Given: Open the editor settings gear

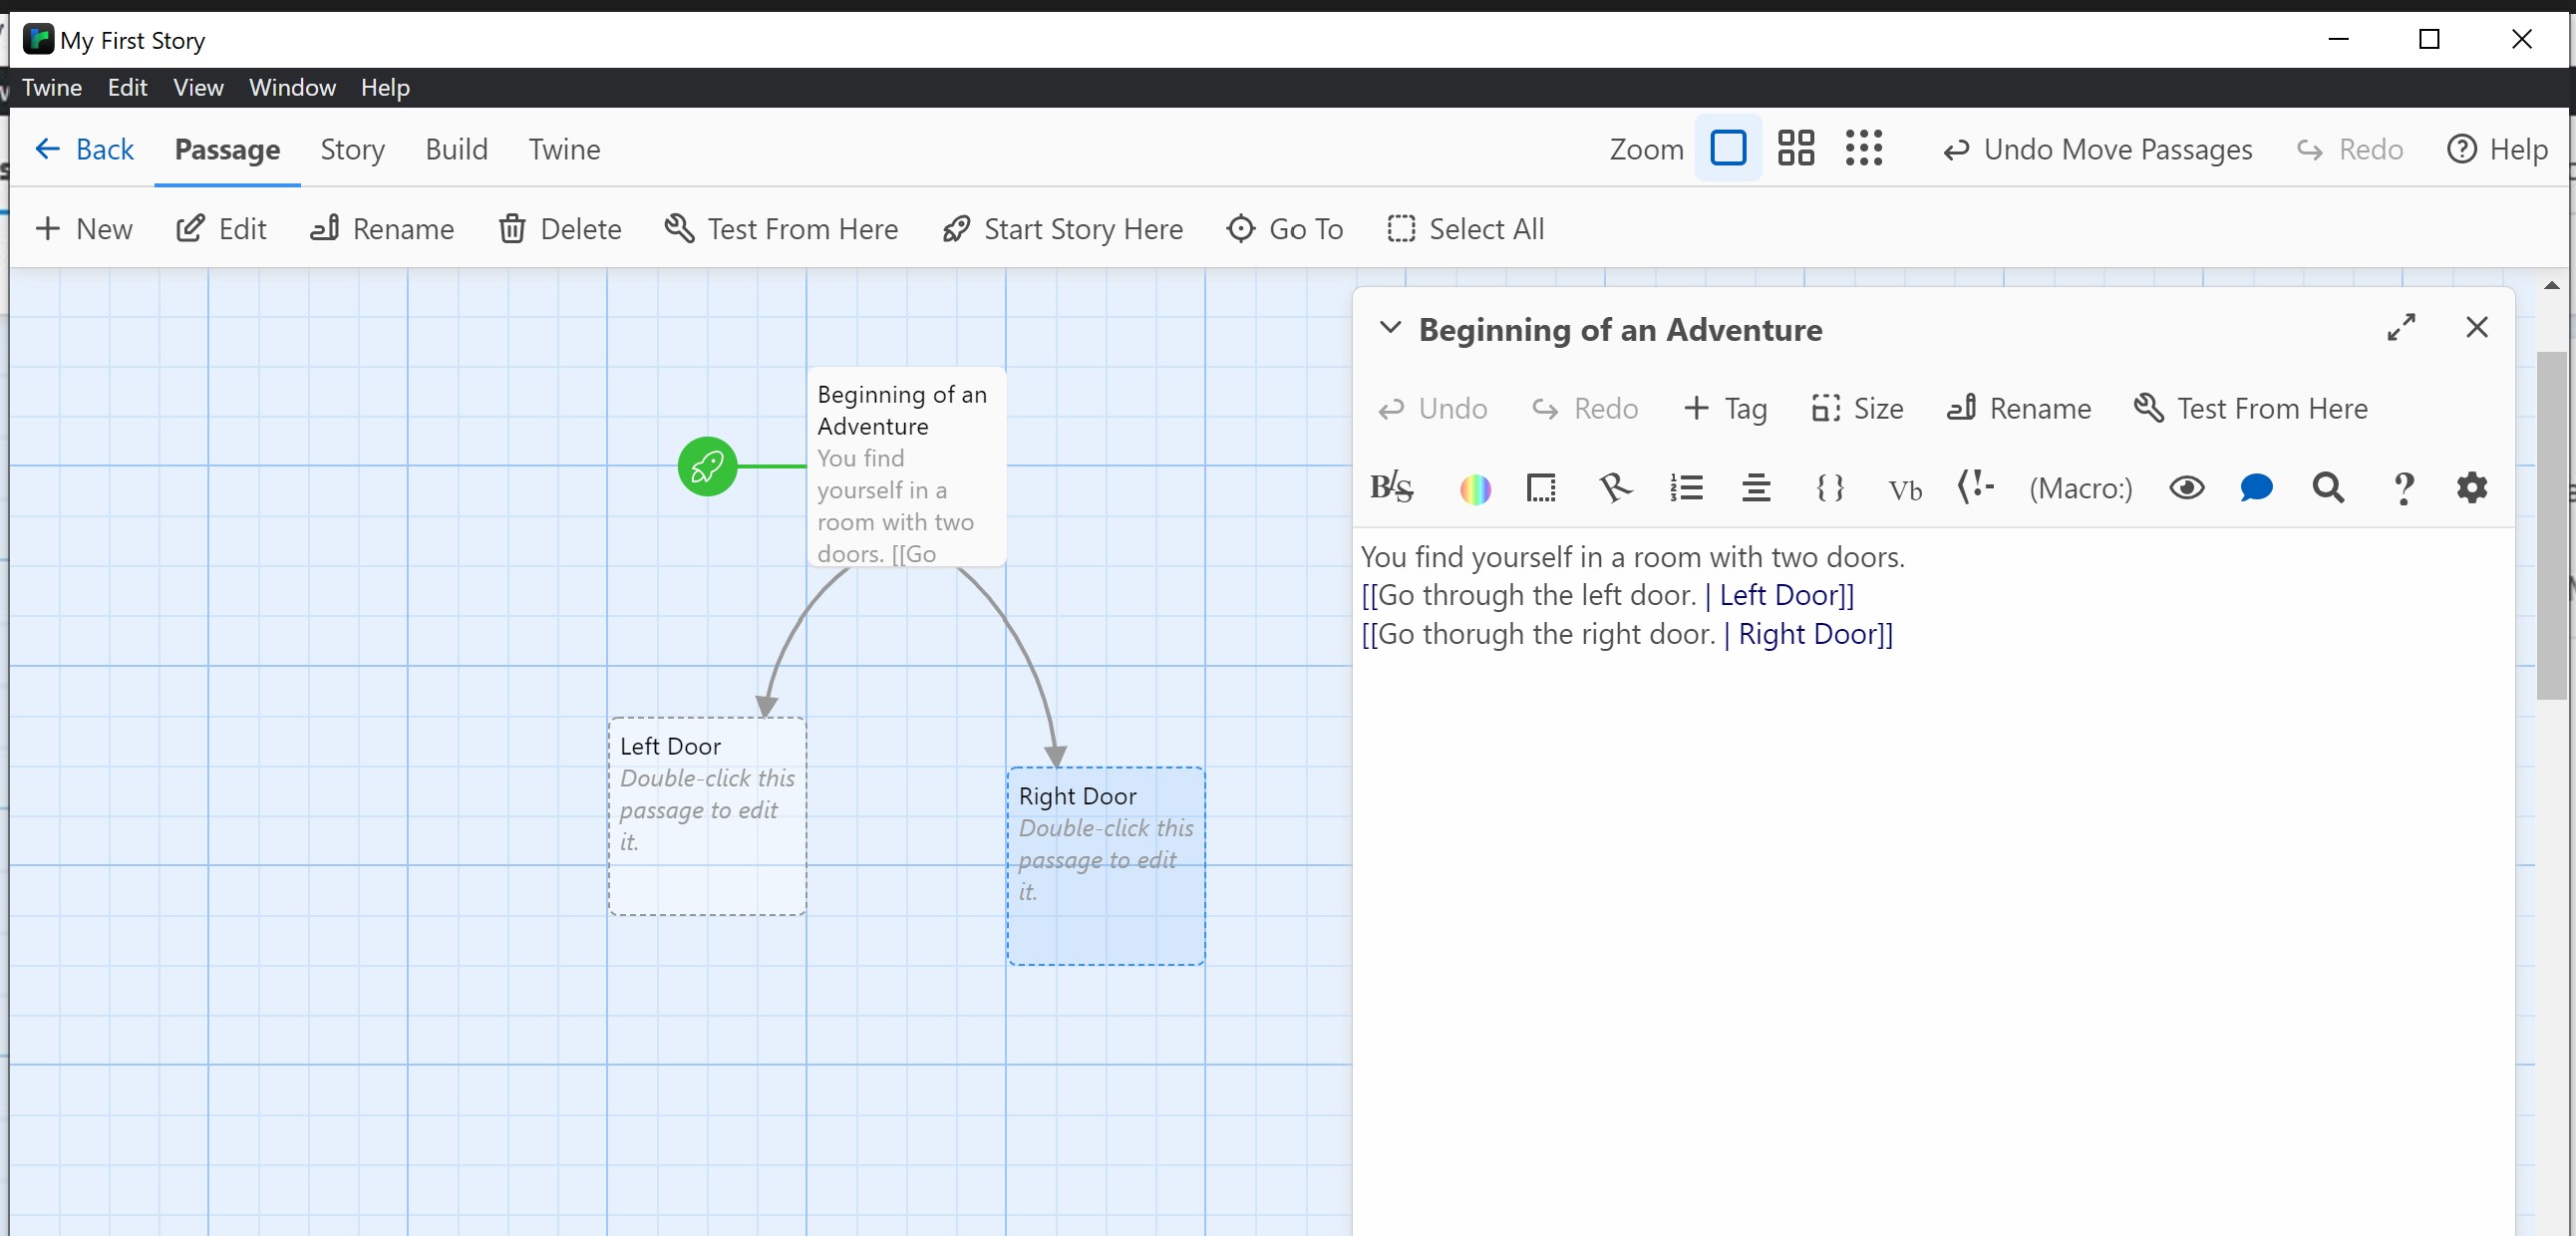Looking at the screenshot, I should point(2471,488).
